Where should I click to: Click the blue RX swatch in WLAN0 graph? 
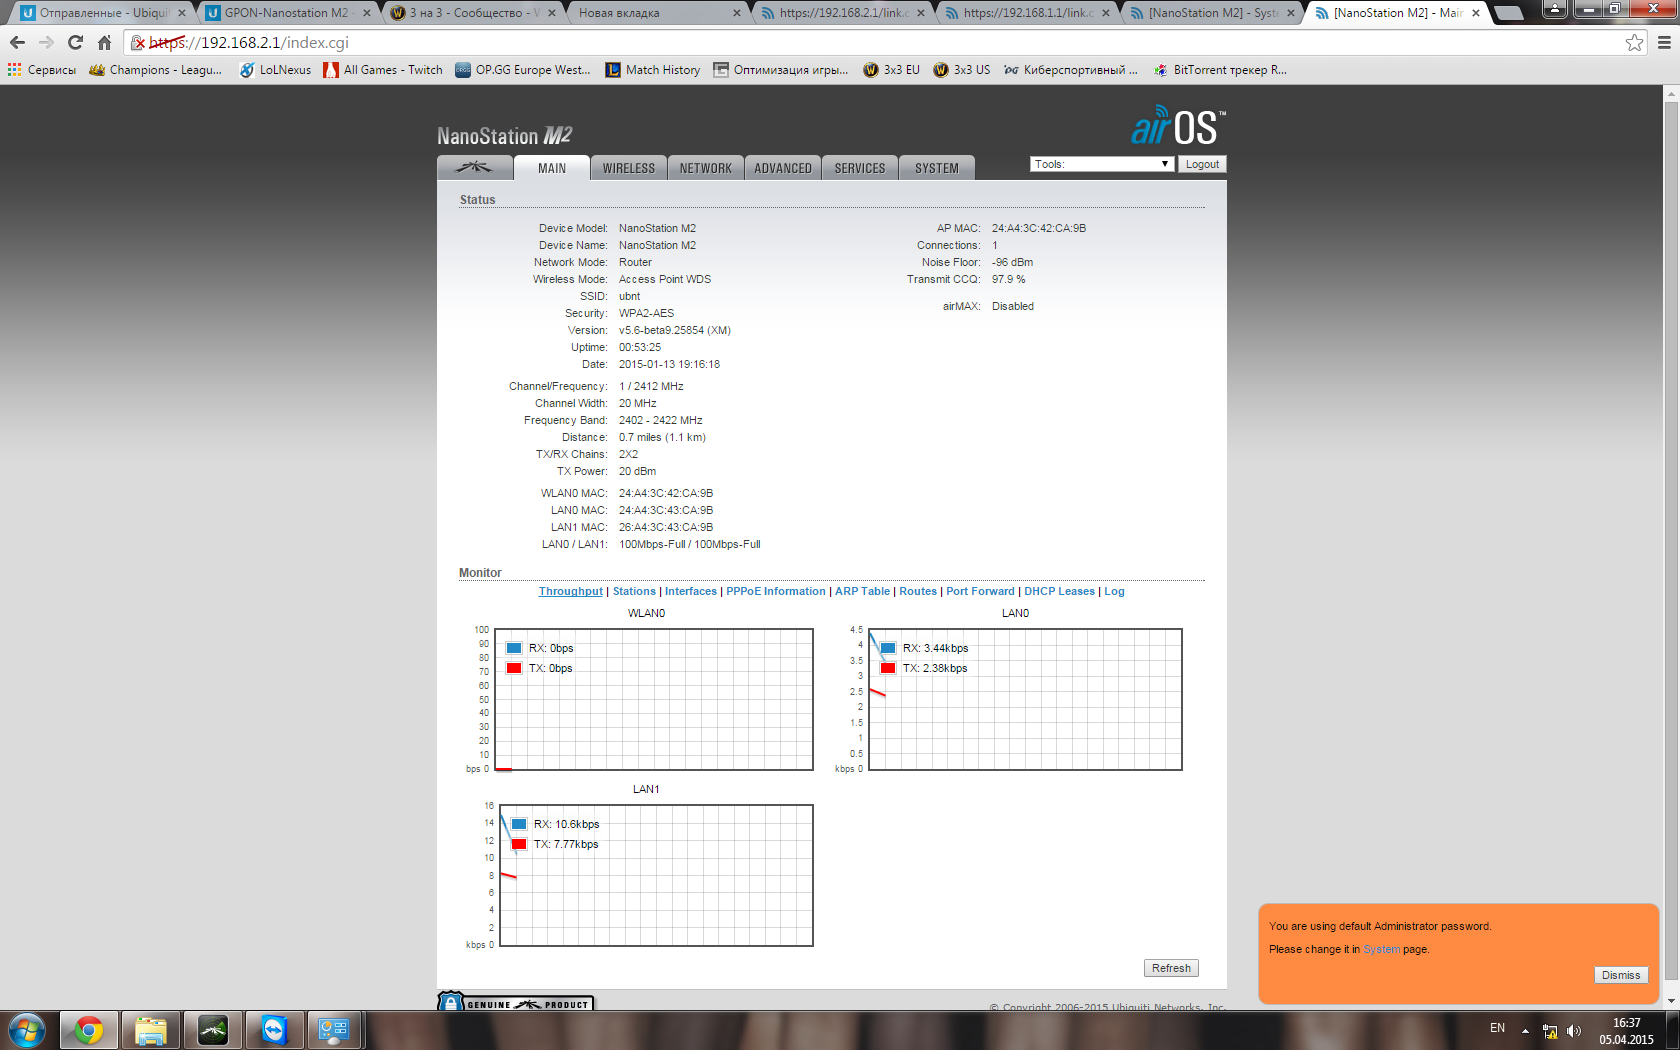(514, 648)
